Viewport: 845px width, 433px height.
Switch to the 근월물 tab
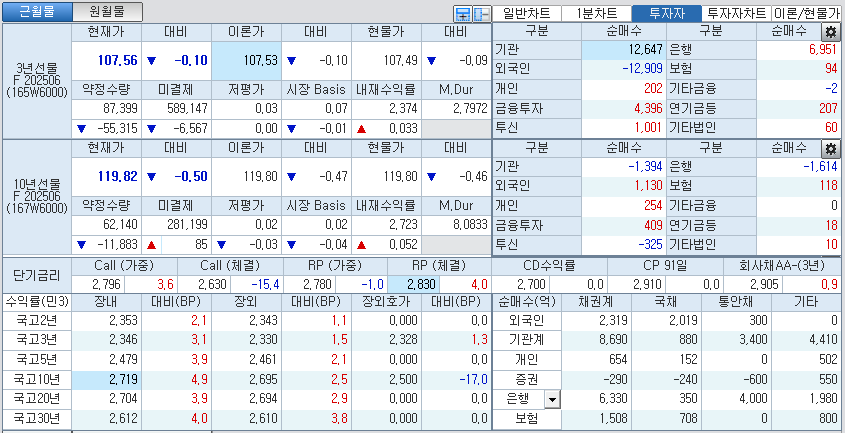coord(37,12)
